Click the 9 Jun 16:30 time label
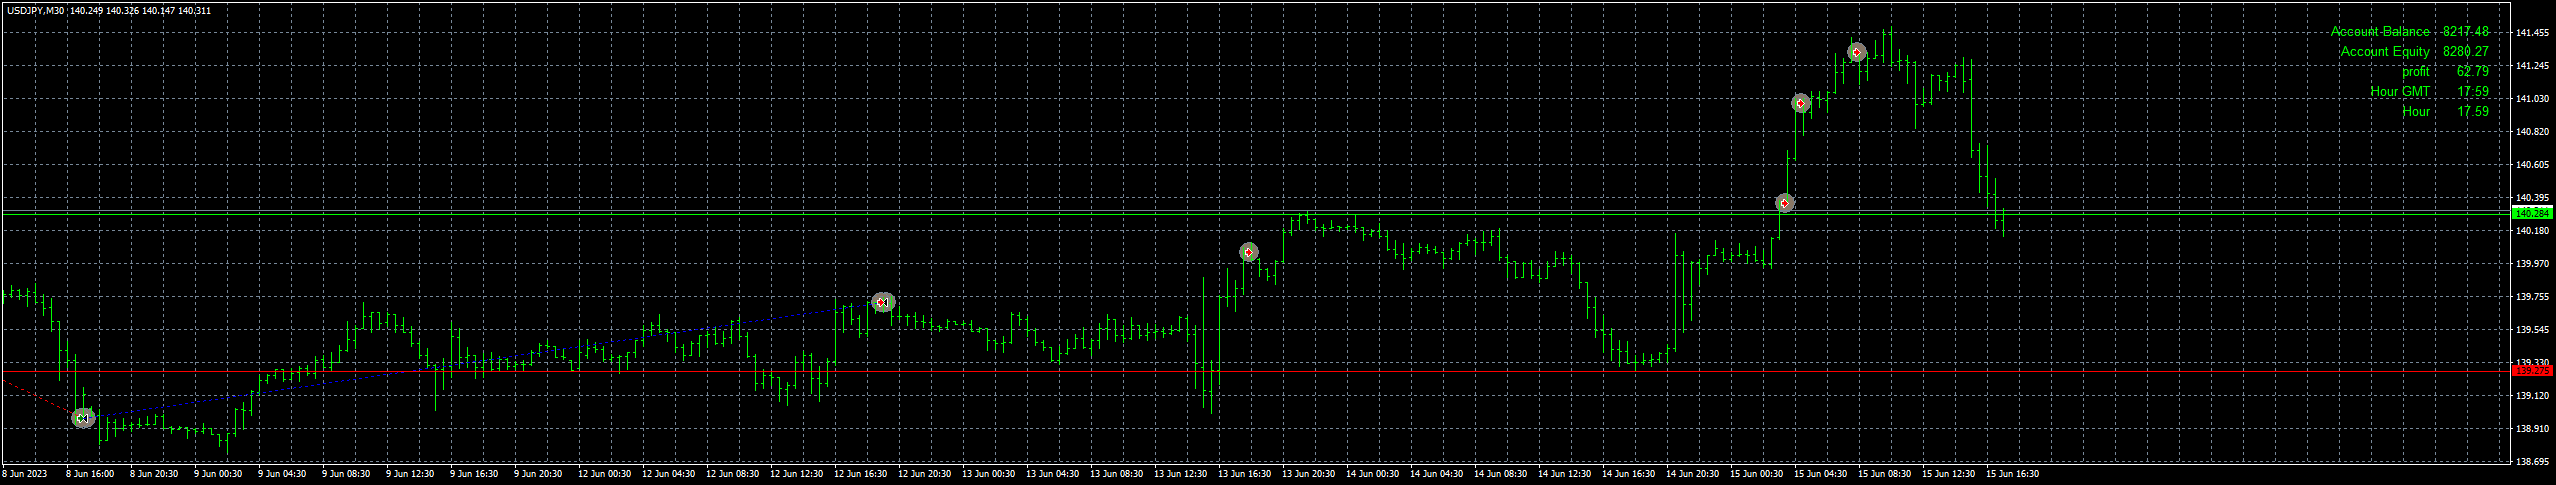The width and height of the screenshot is (2556, 485). point(474,474)
